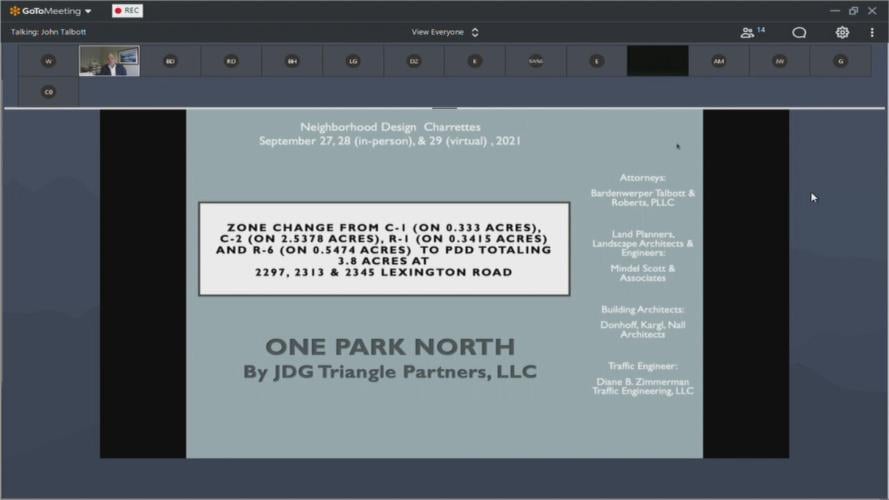Select the participant tile labeled LG

(x=353, y=61)
